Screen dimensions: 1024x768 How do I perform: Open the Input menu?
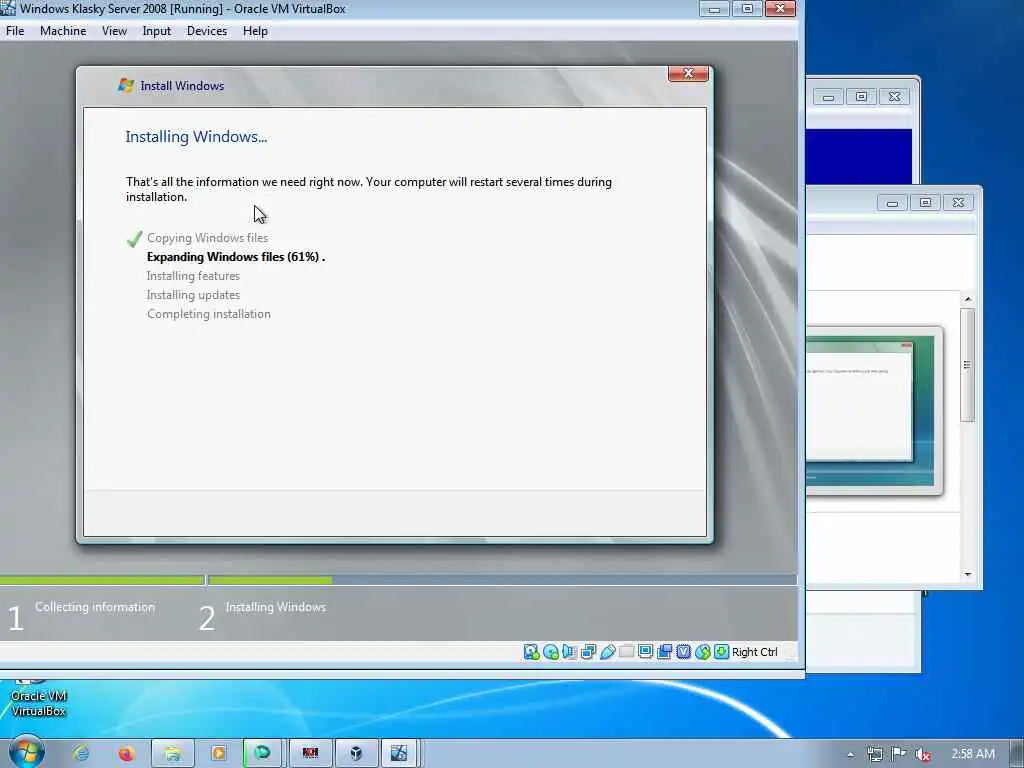[157, 31]
